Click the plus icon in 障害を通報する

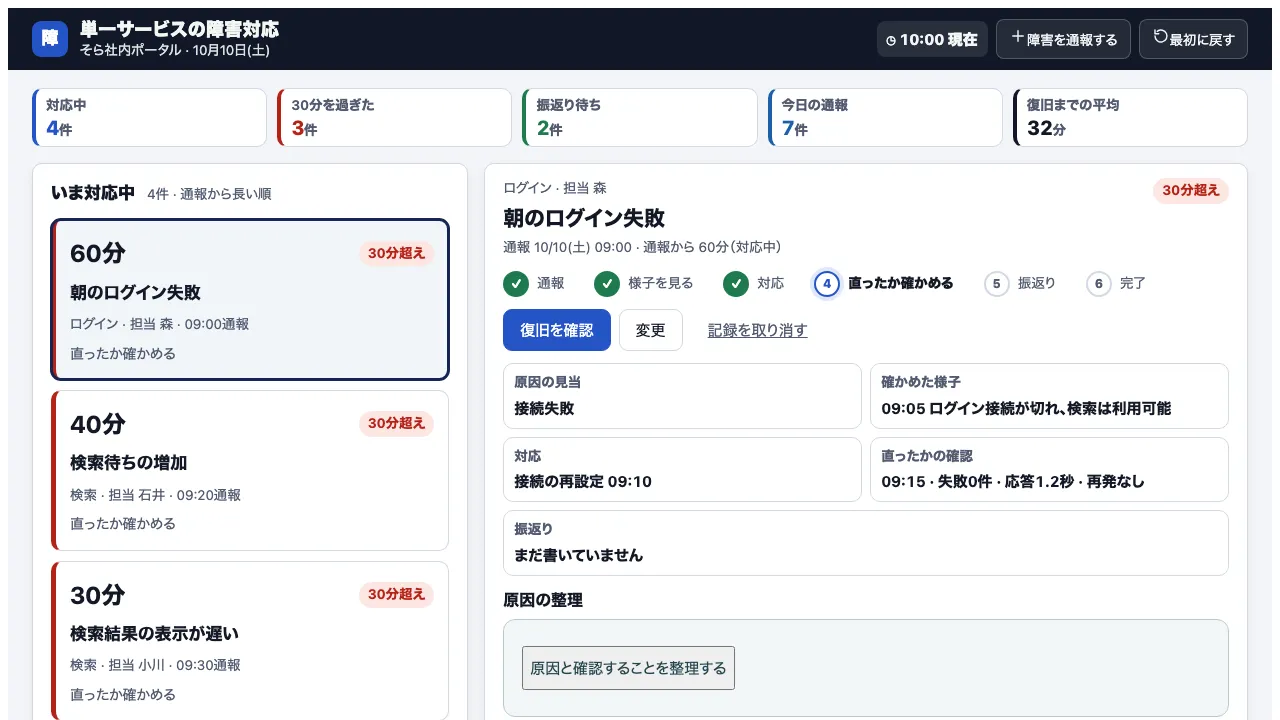click(x=1018, y=37)
